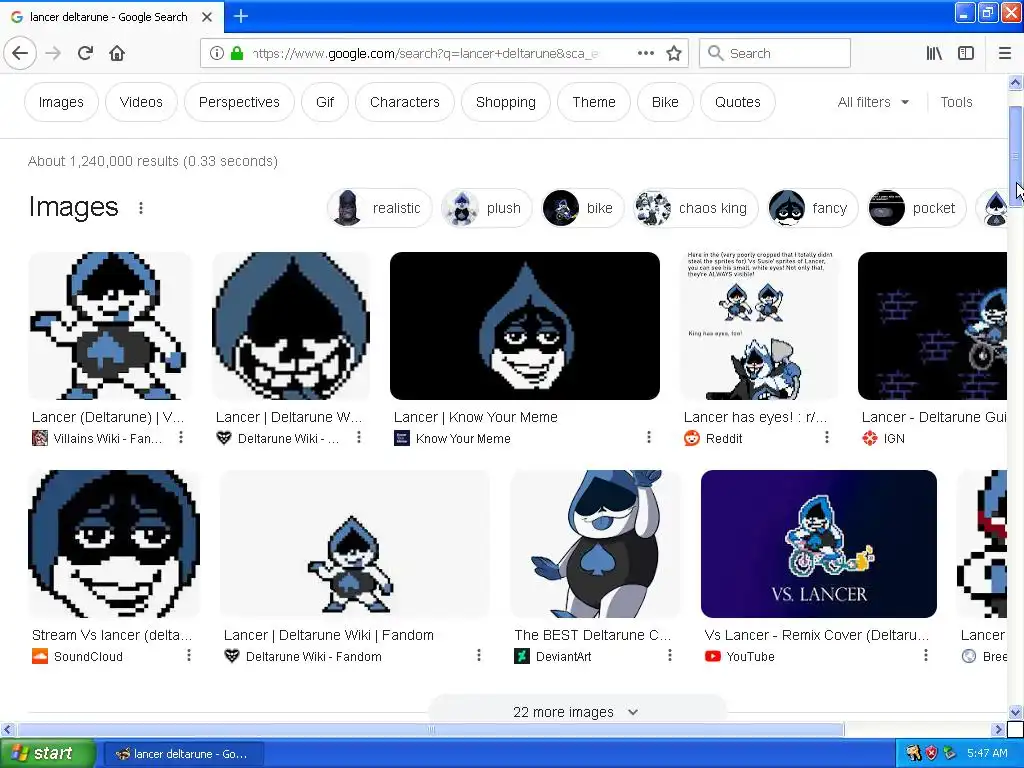The width and height of the screenshot is (1024, 768).
Task: Open Lancer | Know Your Meme link
Action: (475, 417)
